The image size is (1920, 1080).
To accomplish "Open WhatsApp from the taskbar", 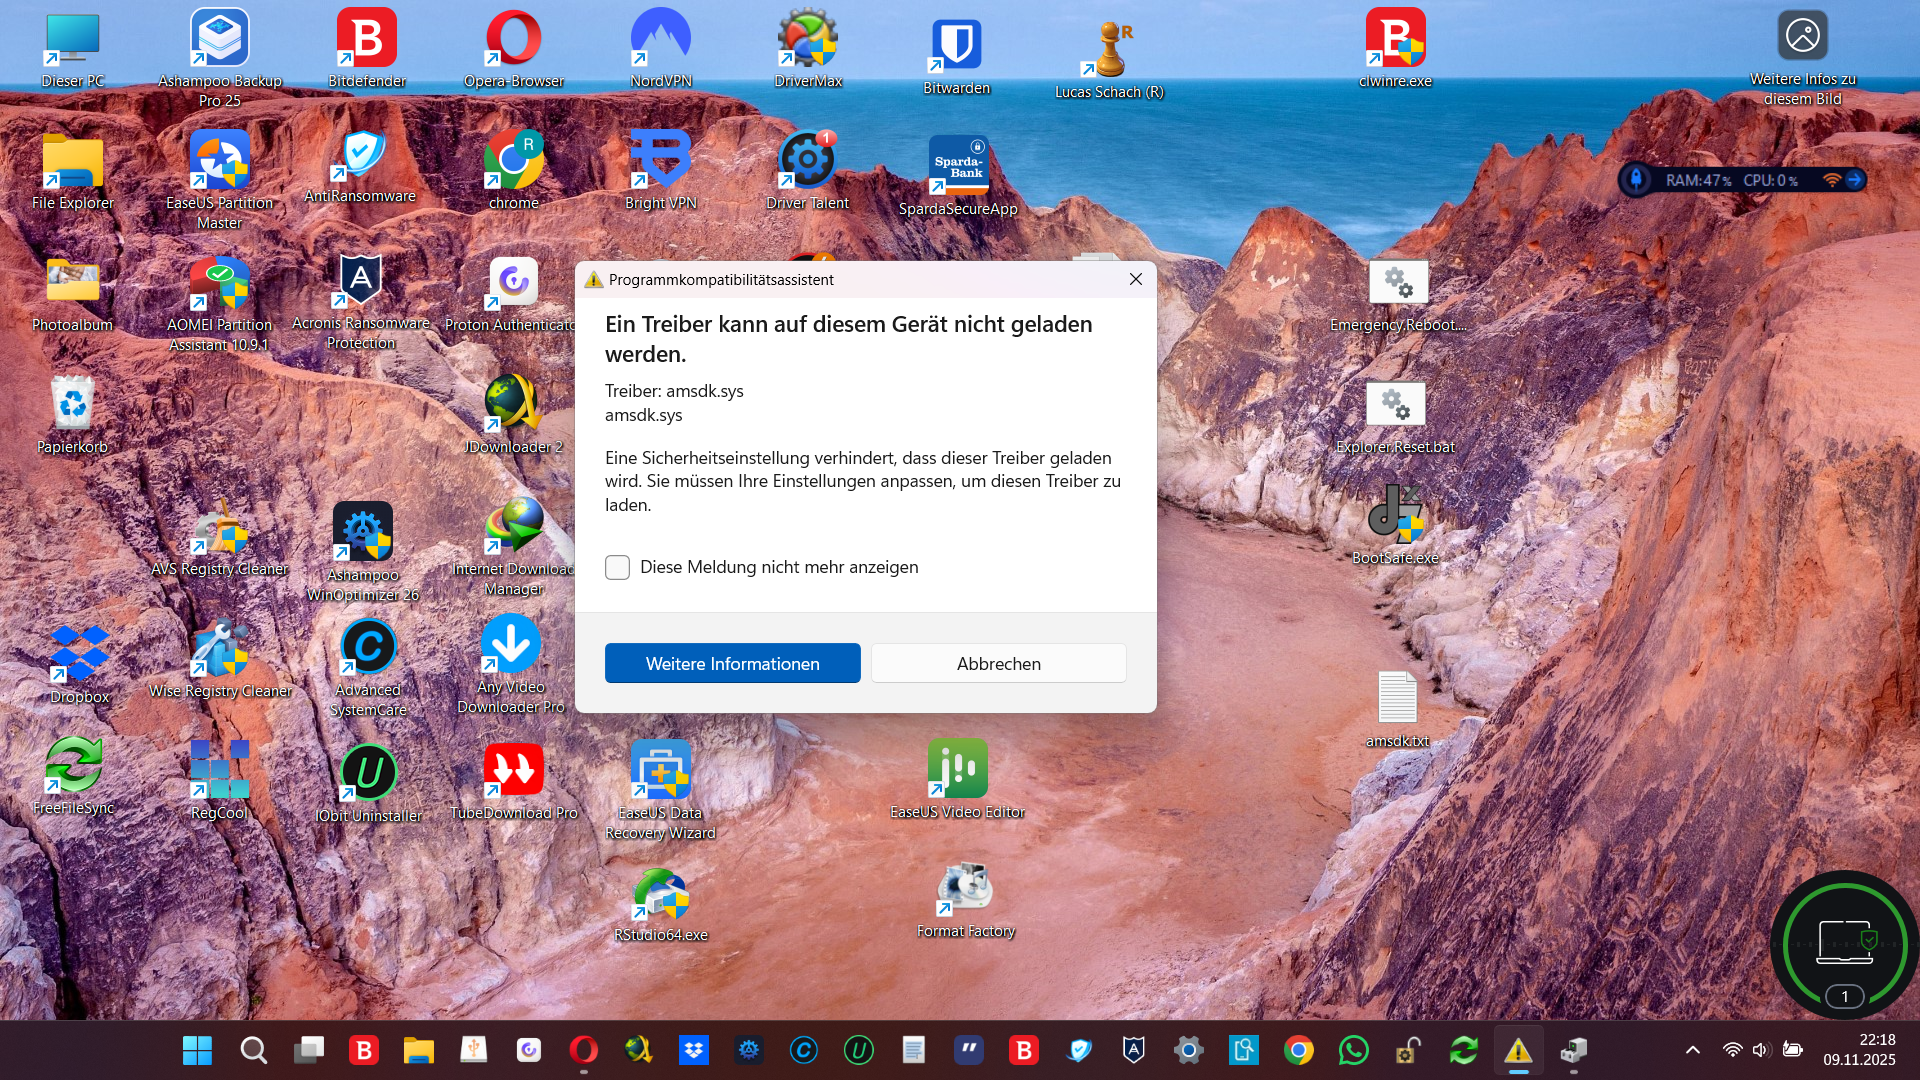I will 1353,1050.
